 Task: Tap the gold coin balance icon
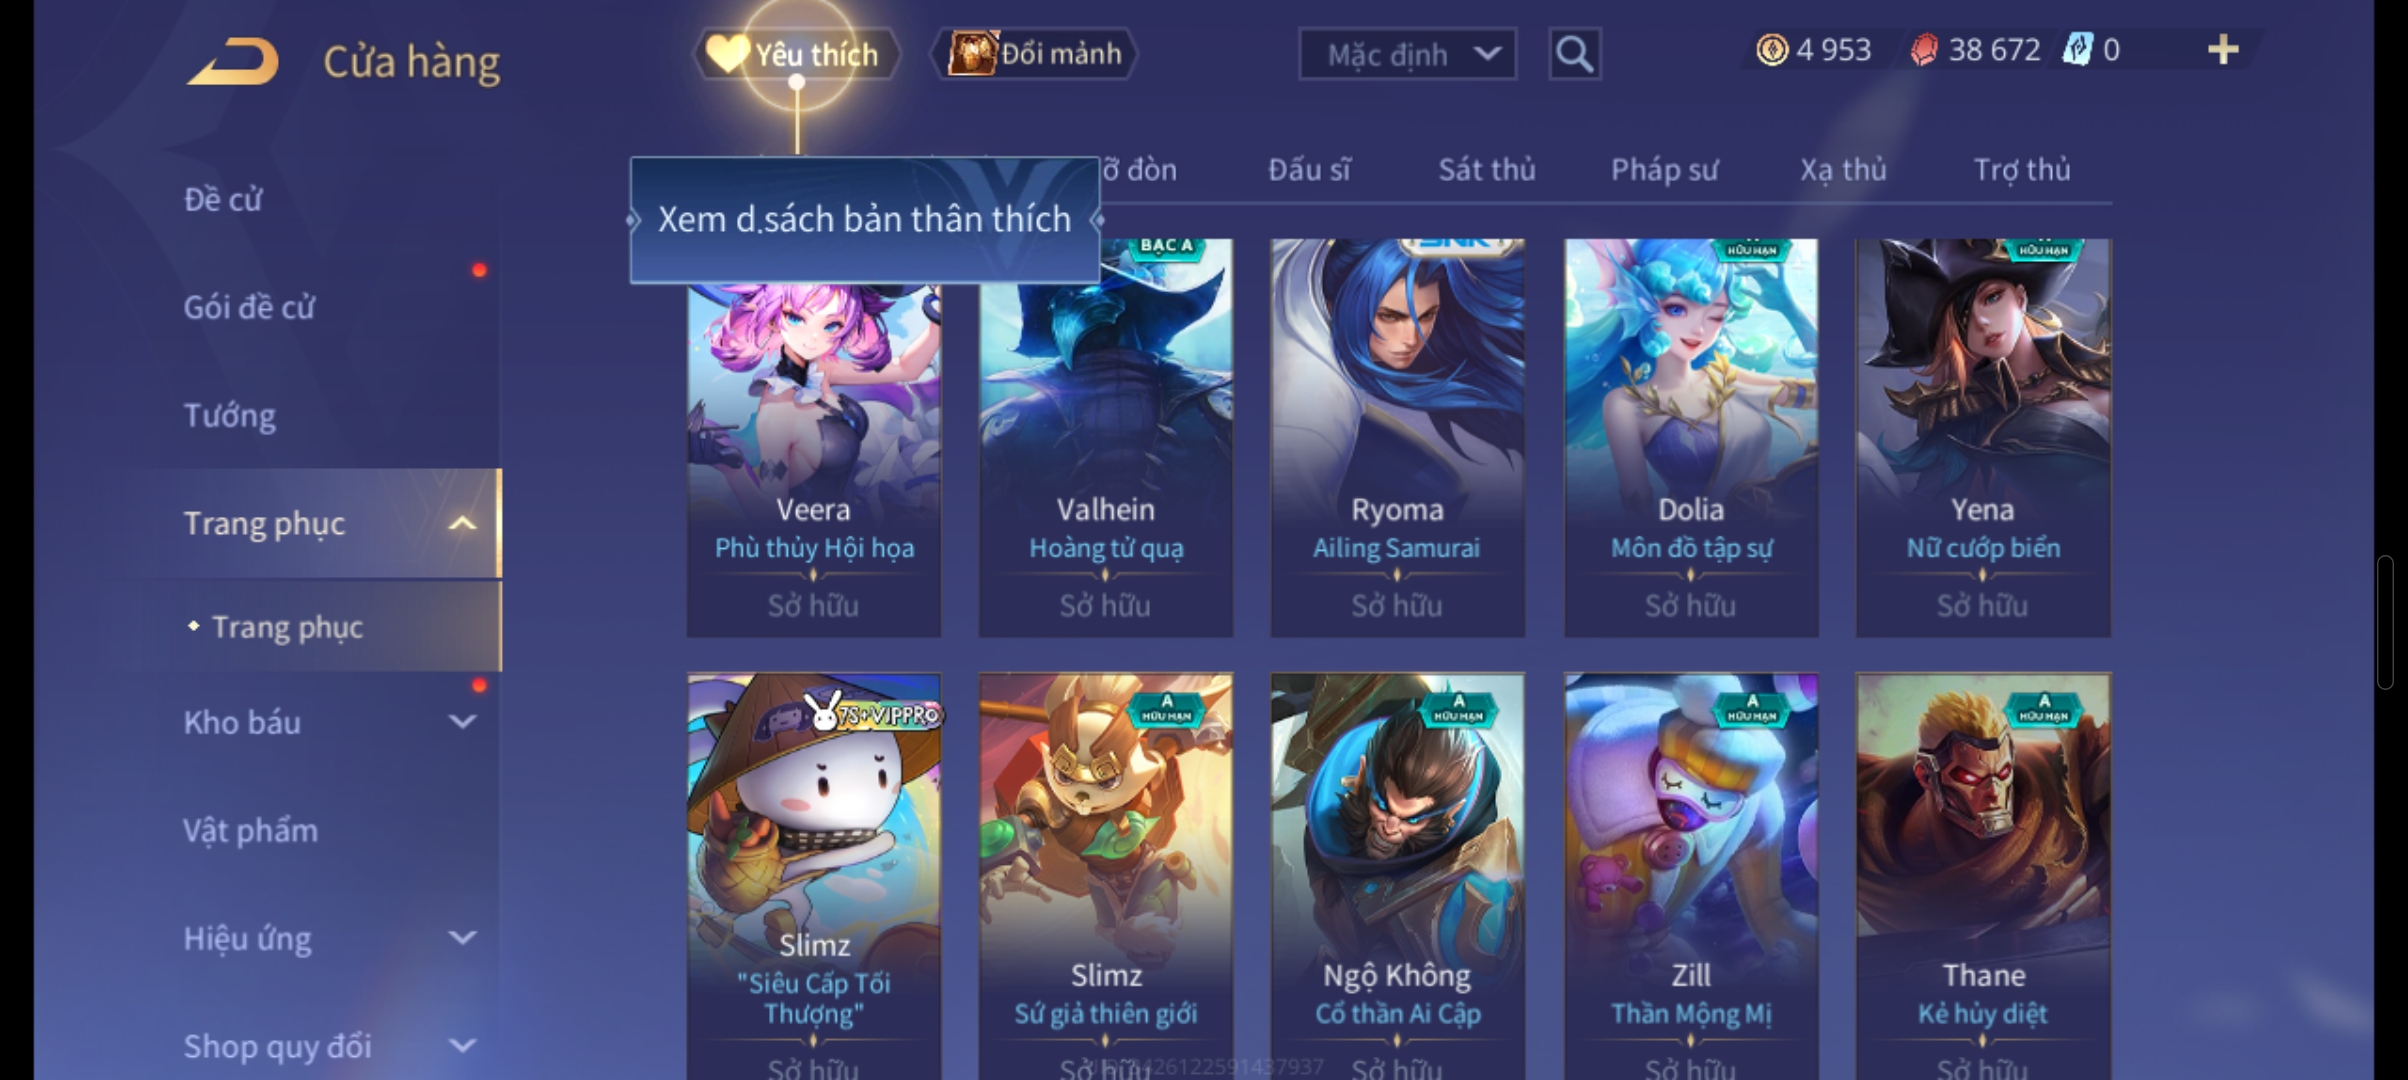1771,50
